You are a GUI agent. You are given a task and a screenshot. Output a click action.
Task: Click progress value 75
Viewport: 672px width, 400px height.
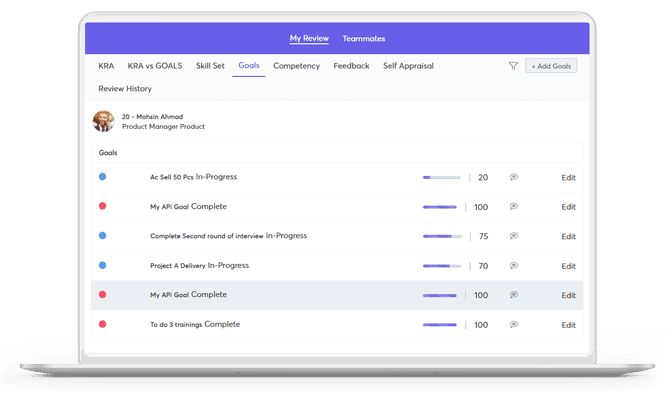pos(483,236)
